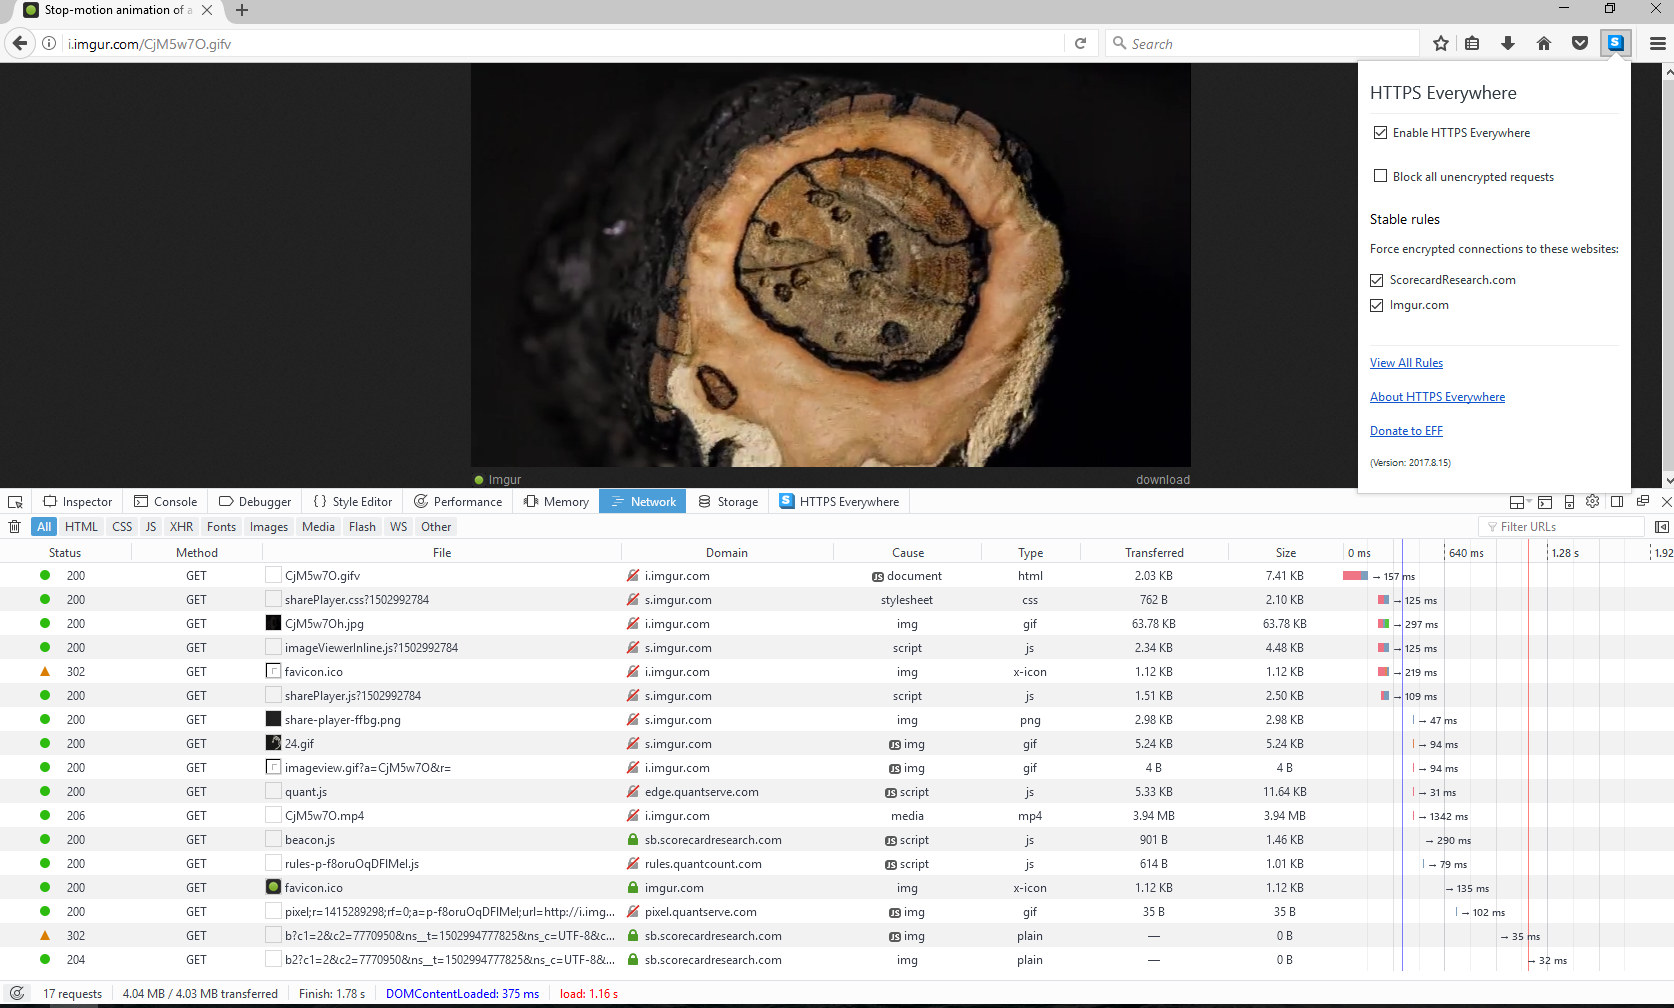The image size is (1674, 1008).
Task: Click the CjM5w7Oh.jpg thumbnail icon
Action: pyautogui.click(x=273, y=623)
